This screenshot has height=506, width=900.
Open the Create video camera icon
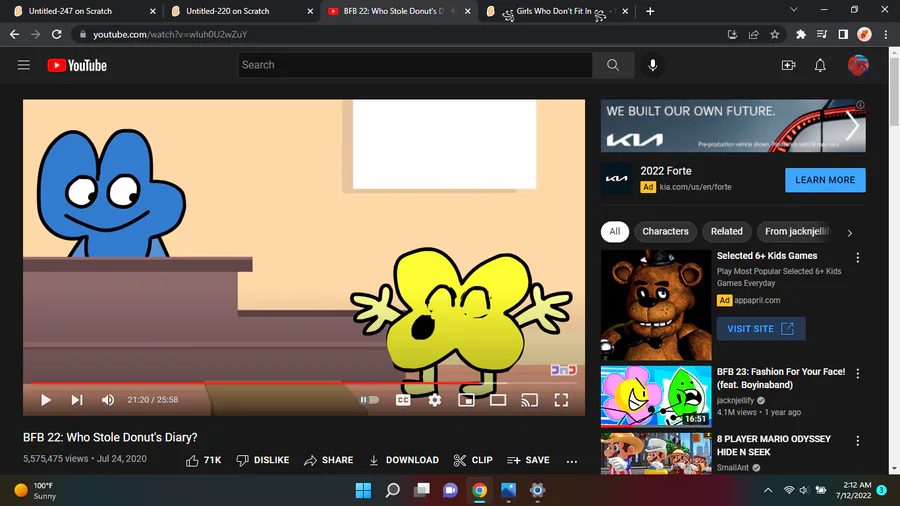tap(789, 65)
